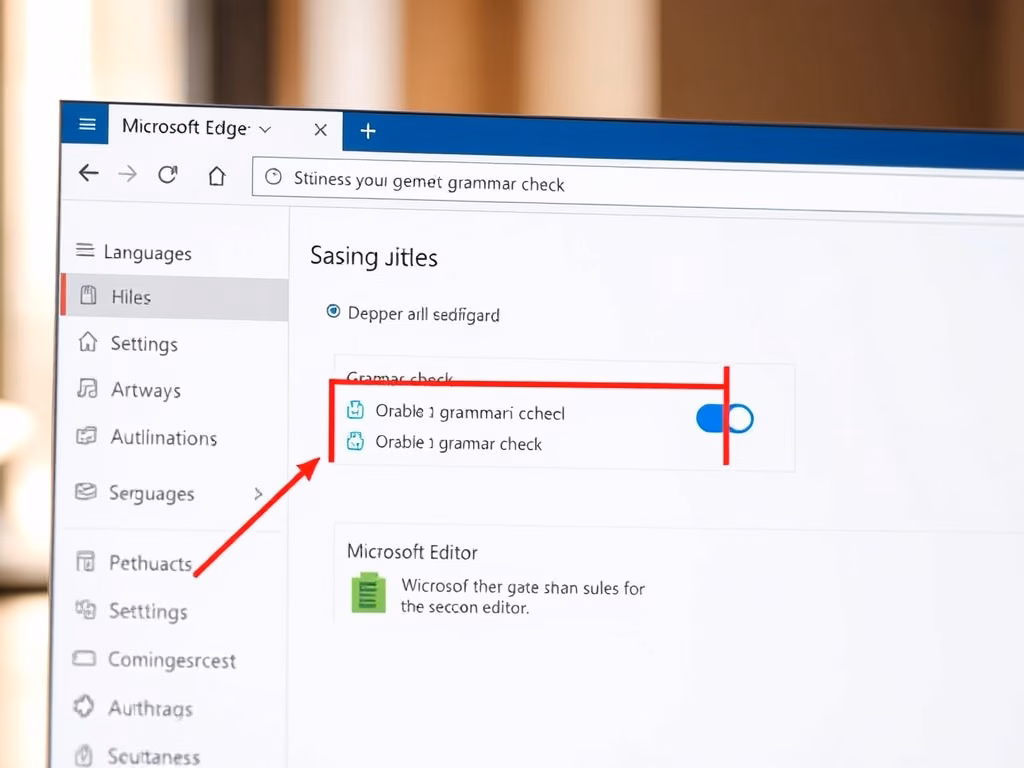This screenshot has height=768, width=1024.
Task: Click the icon beside Orable gramar check
Action: 355,441
